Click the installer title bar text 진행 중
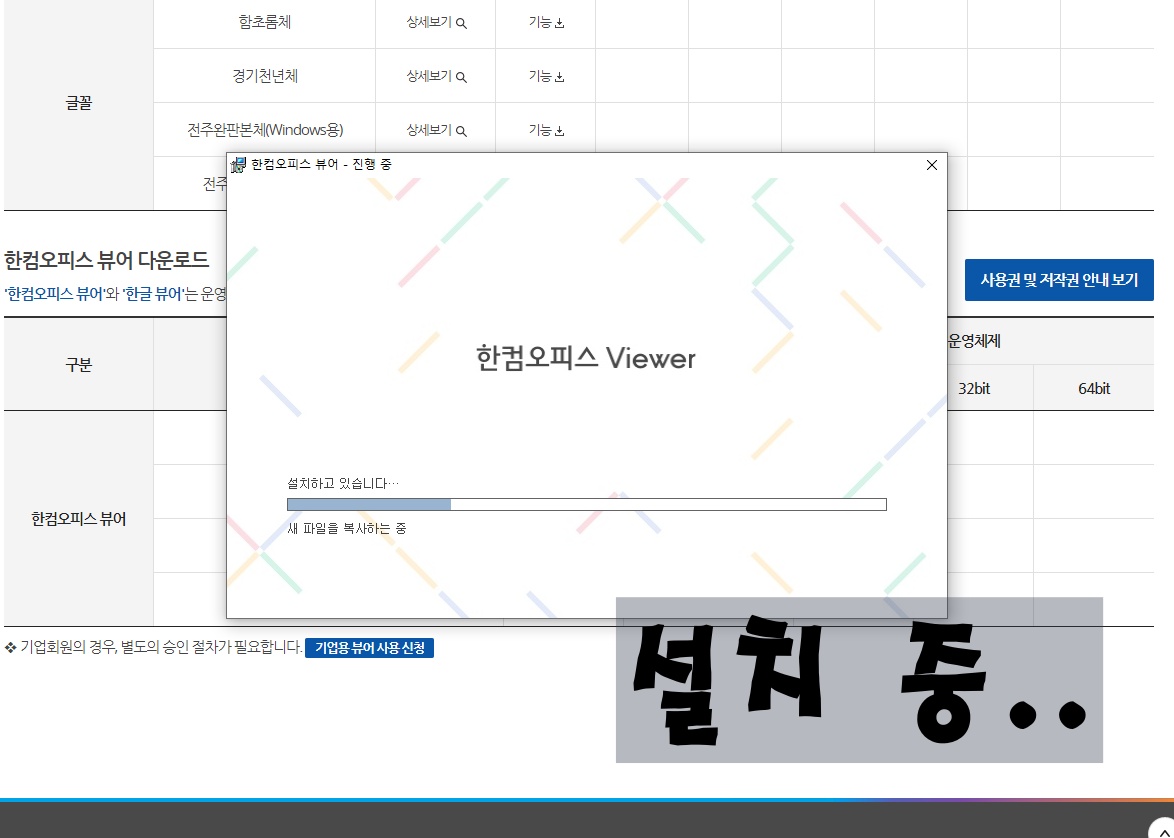Image resolution: width=1174 pixels, height=838 pixels. click(x=372, y=164)
